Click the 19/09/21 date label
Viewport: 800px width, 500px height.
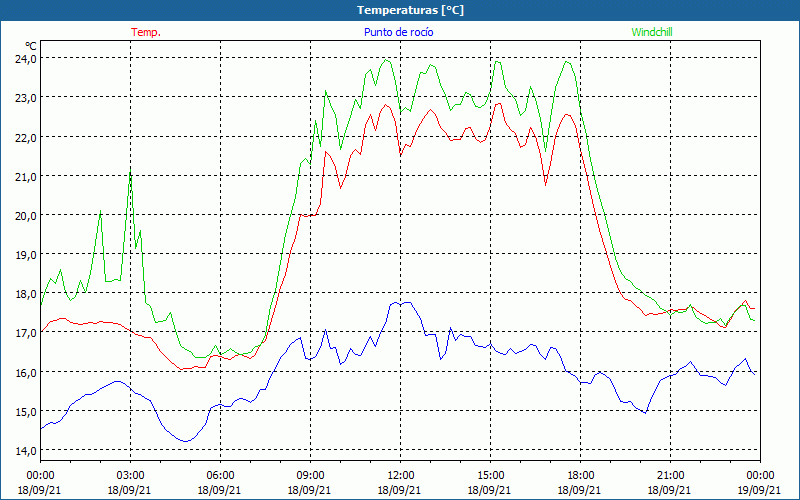click(759, 490)
